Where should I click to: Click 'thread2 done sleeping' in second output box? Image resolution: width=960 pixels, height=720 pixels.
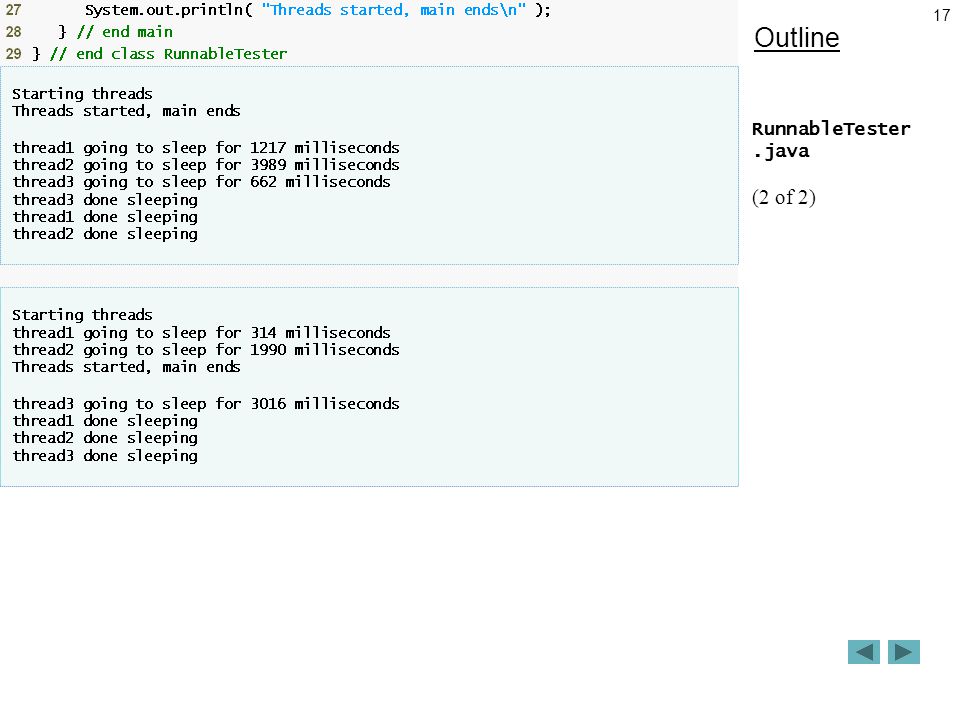pos(105,438)
